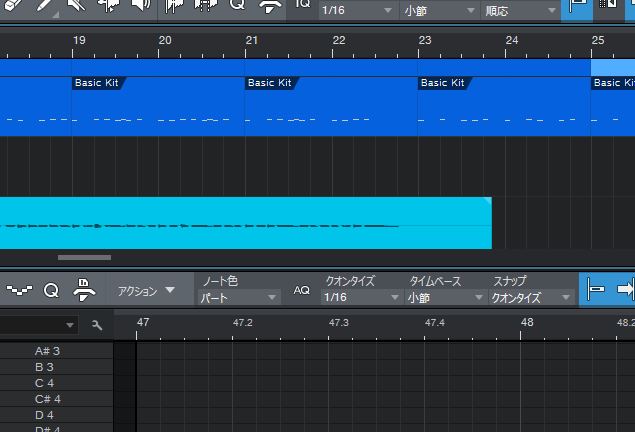Open the instrument selector dropdown beside the wrench
The image size is (635, 432).
pos(38,325)
